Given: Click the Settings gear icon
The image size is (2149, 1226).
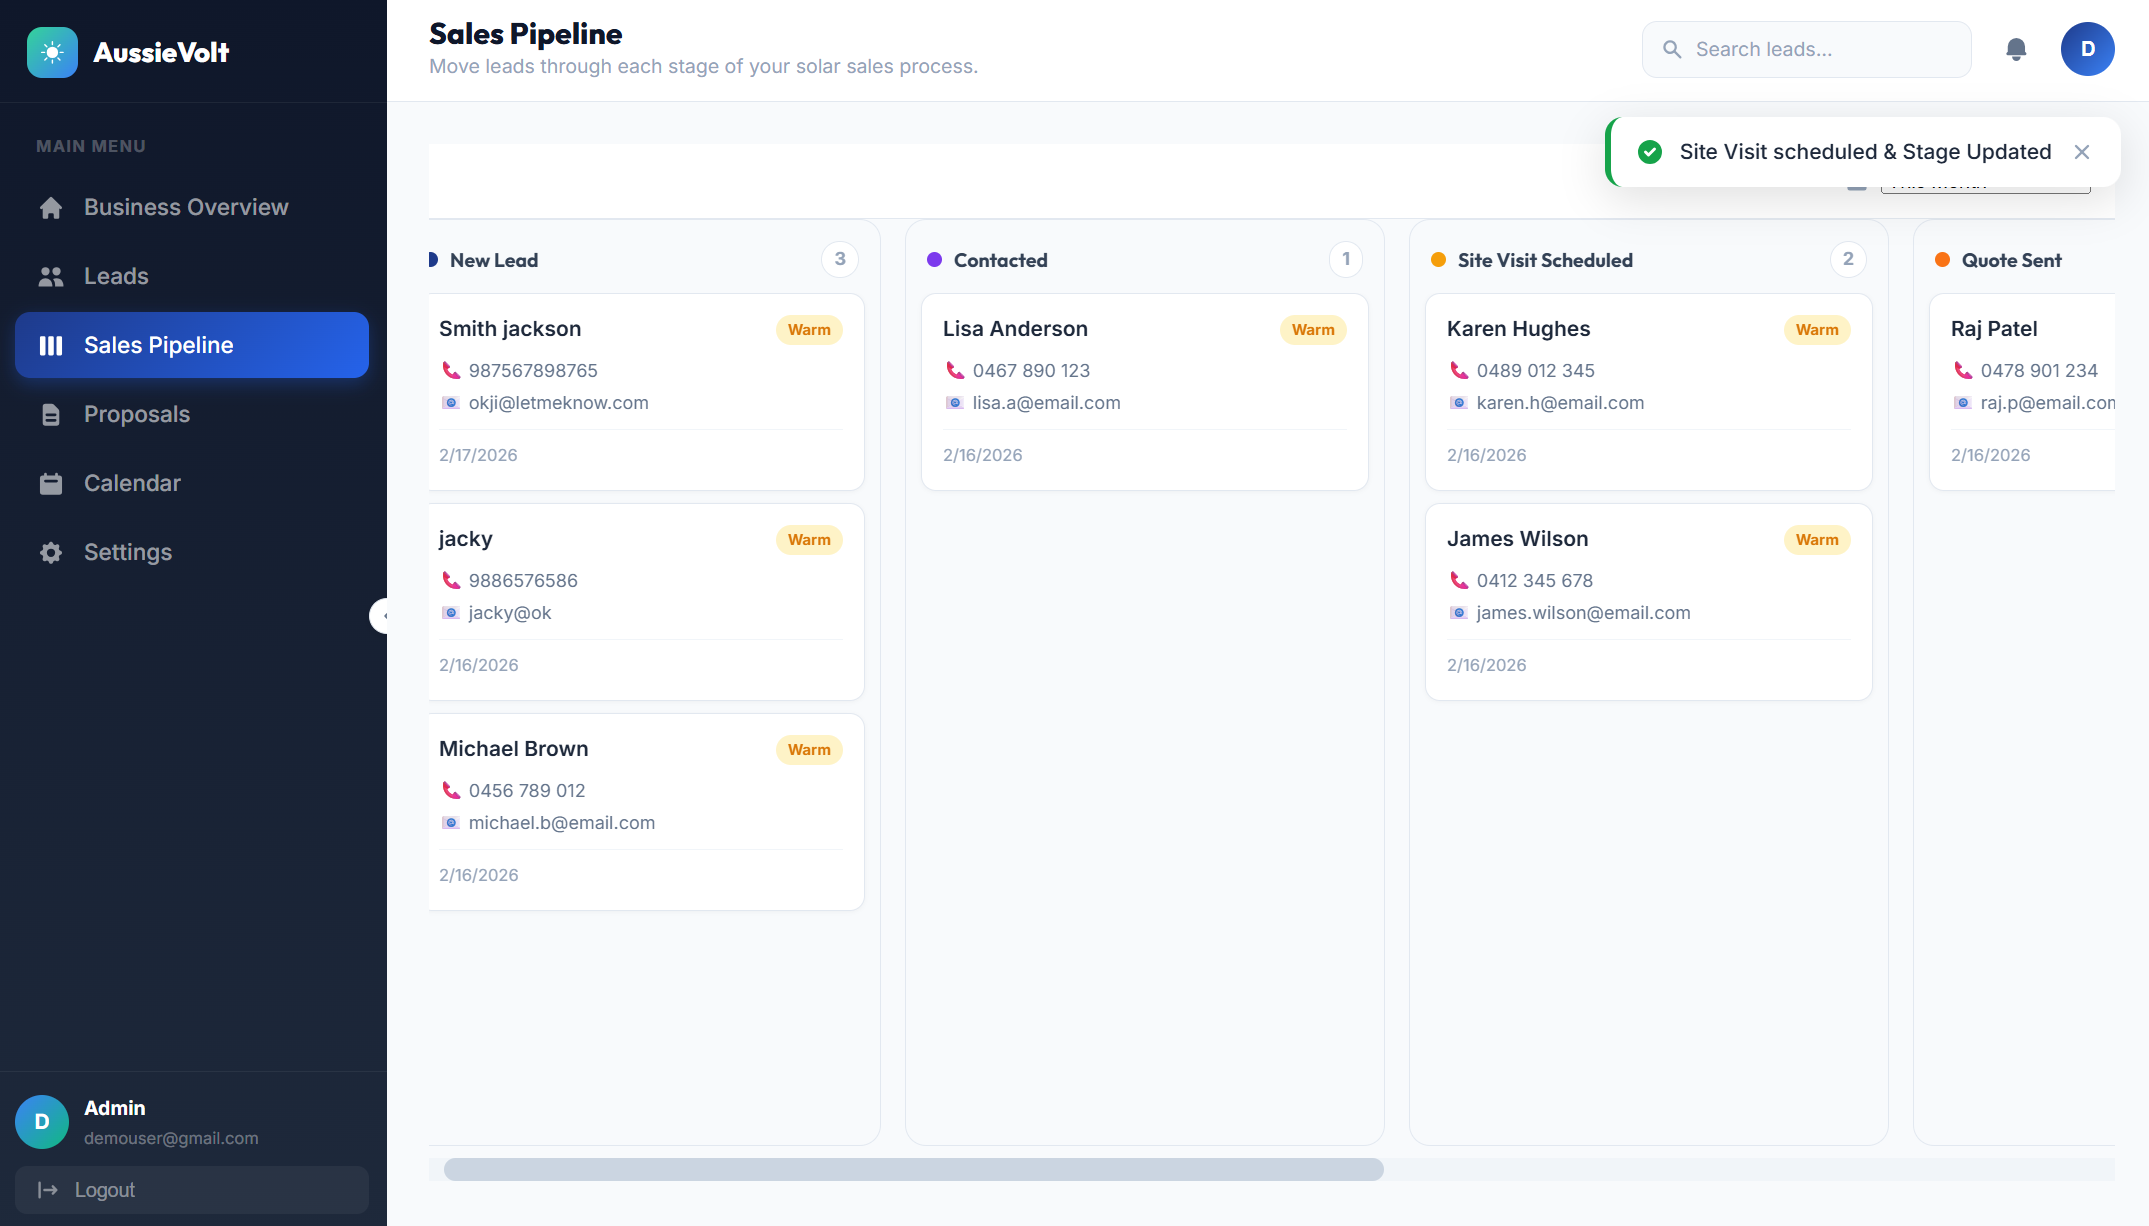Looking at the screenshot, I should pos(51,553).
